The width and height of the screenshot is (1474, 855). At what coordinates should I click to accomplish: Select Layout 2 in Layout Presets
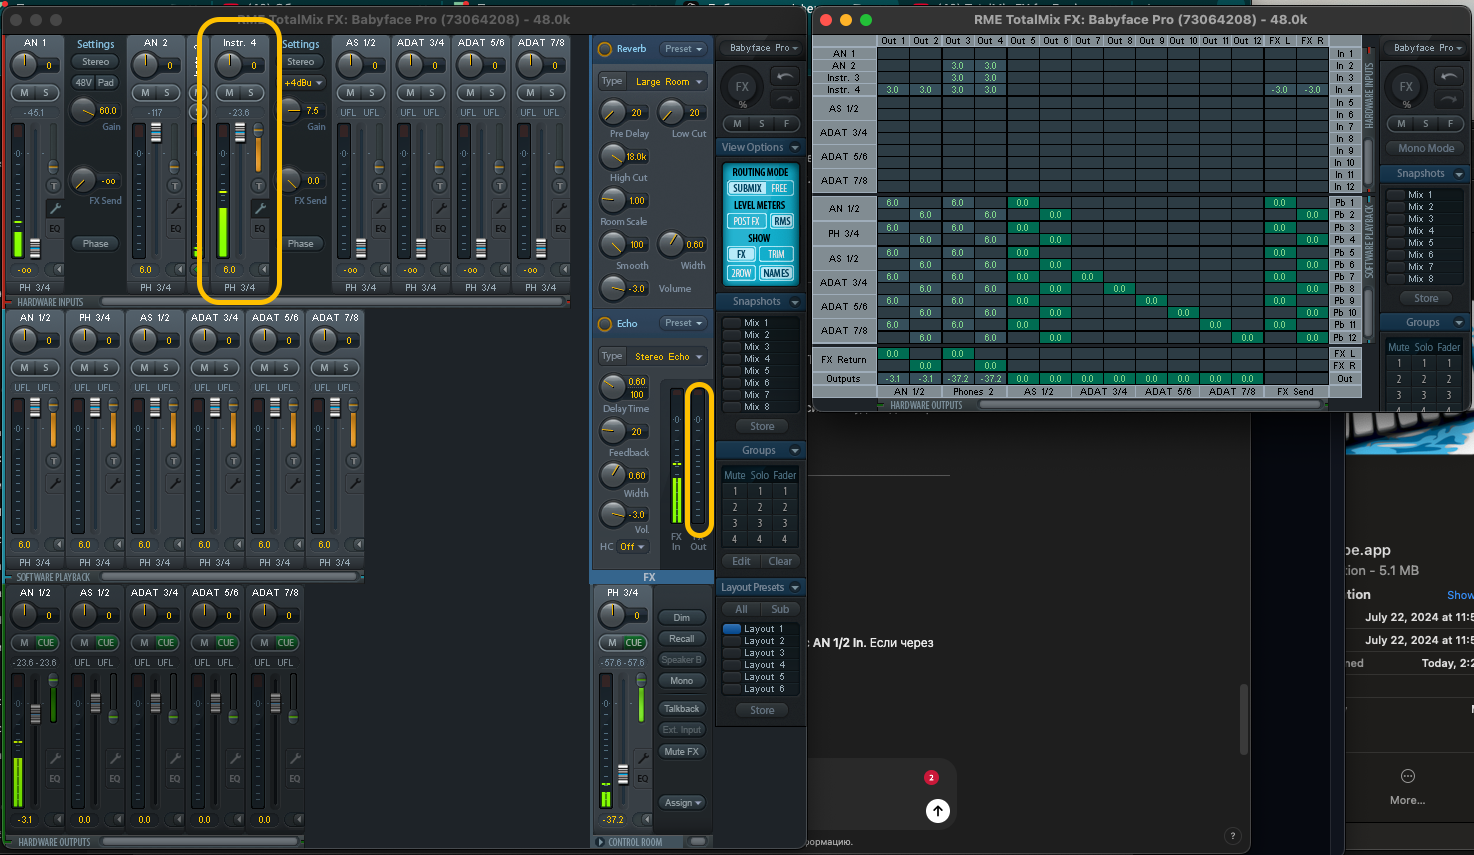pos(763,641)
